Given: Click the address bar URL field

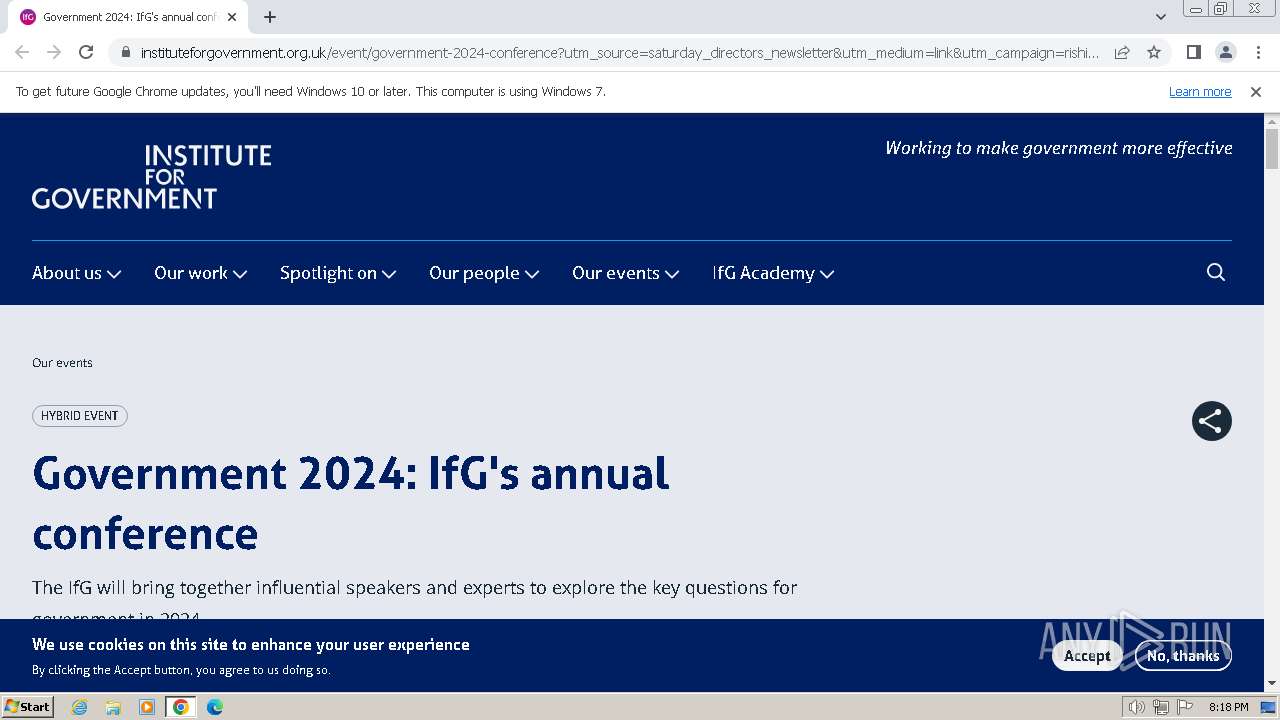Looking at the screenshot, I should pos(620,52).
